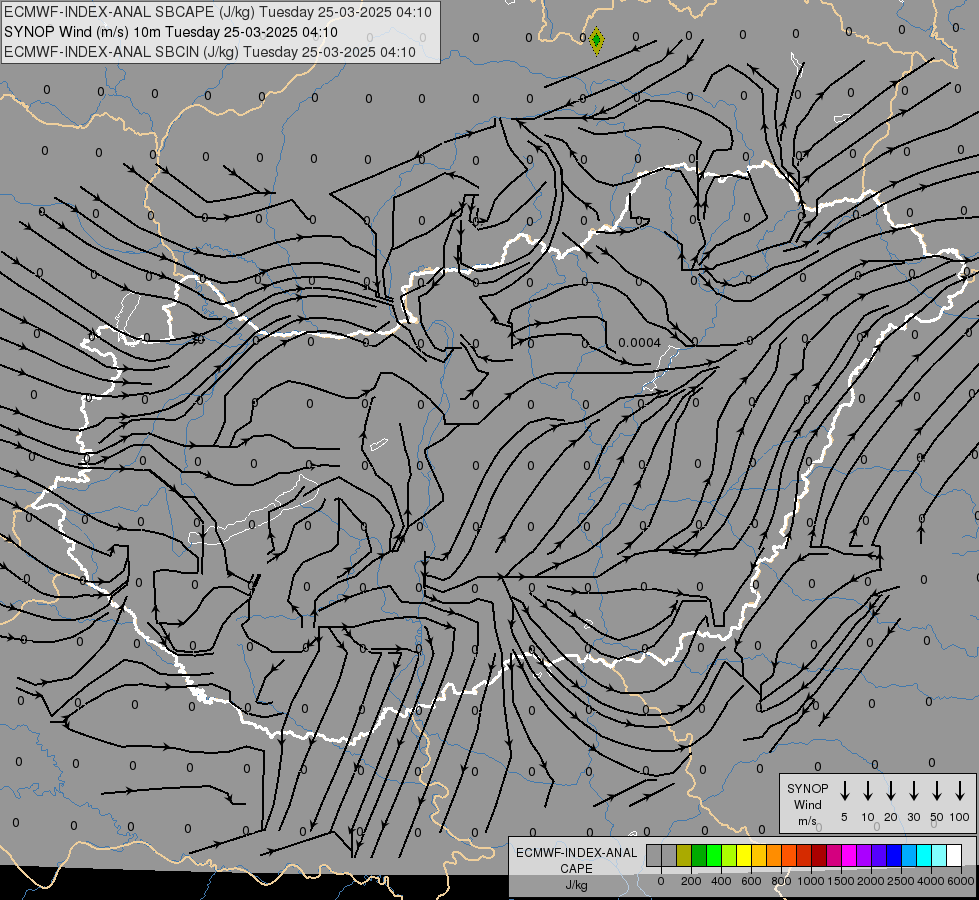Pick the orange swatch before the 800 tick
Screen dimensions: 979x900
point(774,855)
